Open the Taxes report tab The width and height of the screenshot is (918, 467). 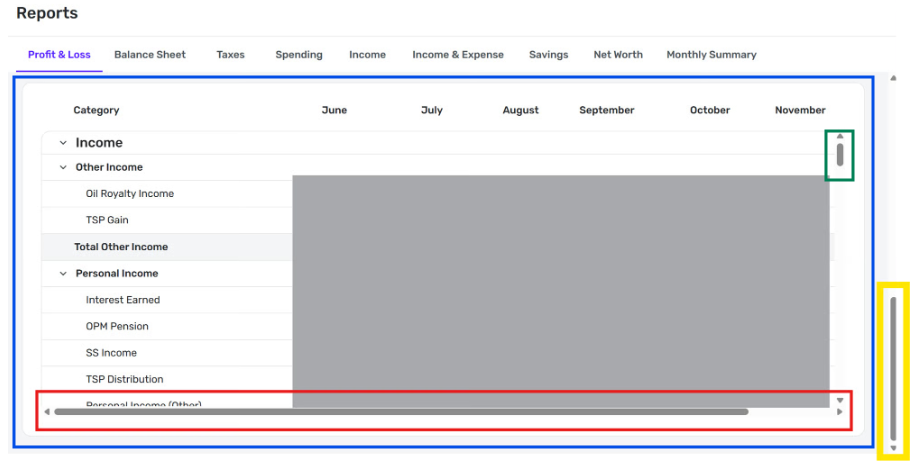(231, 54)
